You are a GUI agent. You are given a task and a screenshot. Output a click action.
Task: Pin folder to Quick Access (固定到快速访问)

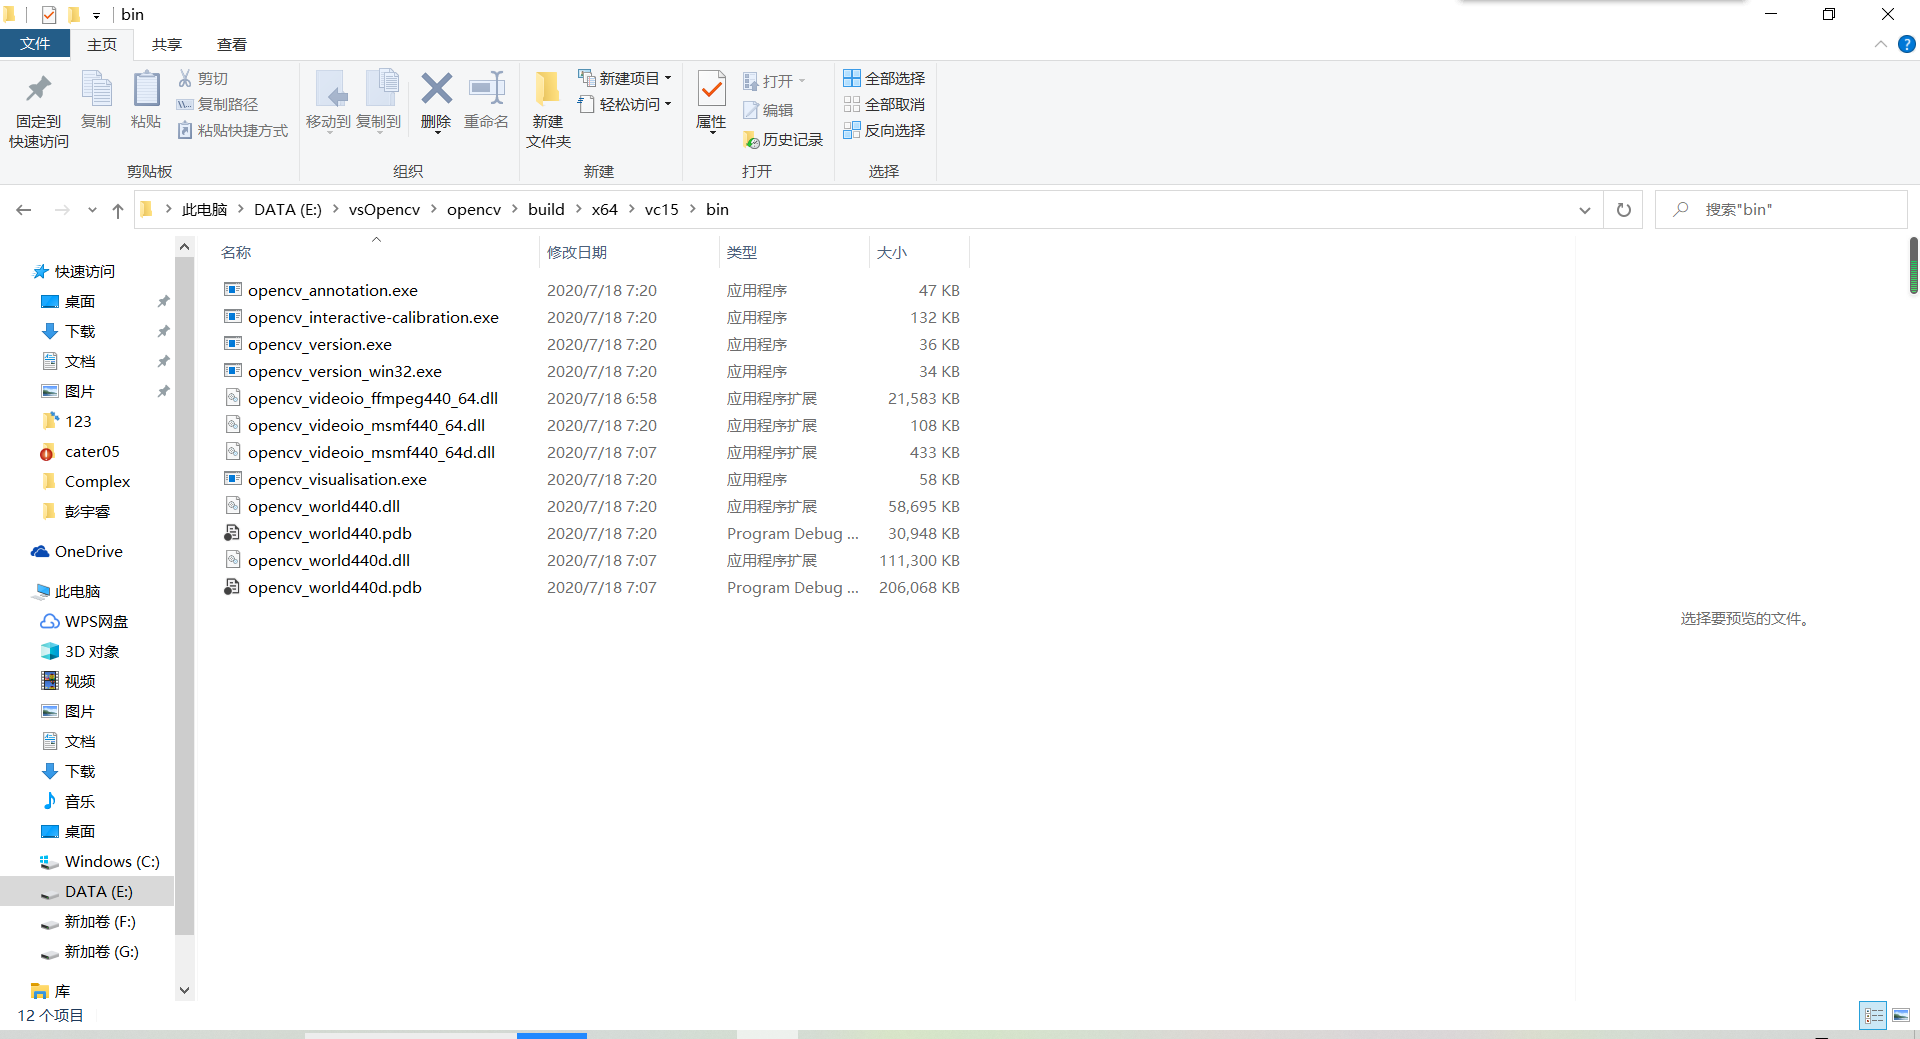[39, 110]
